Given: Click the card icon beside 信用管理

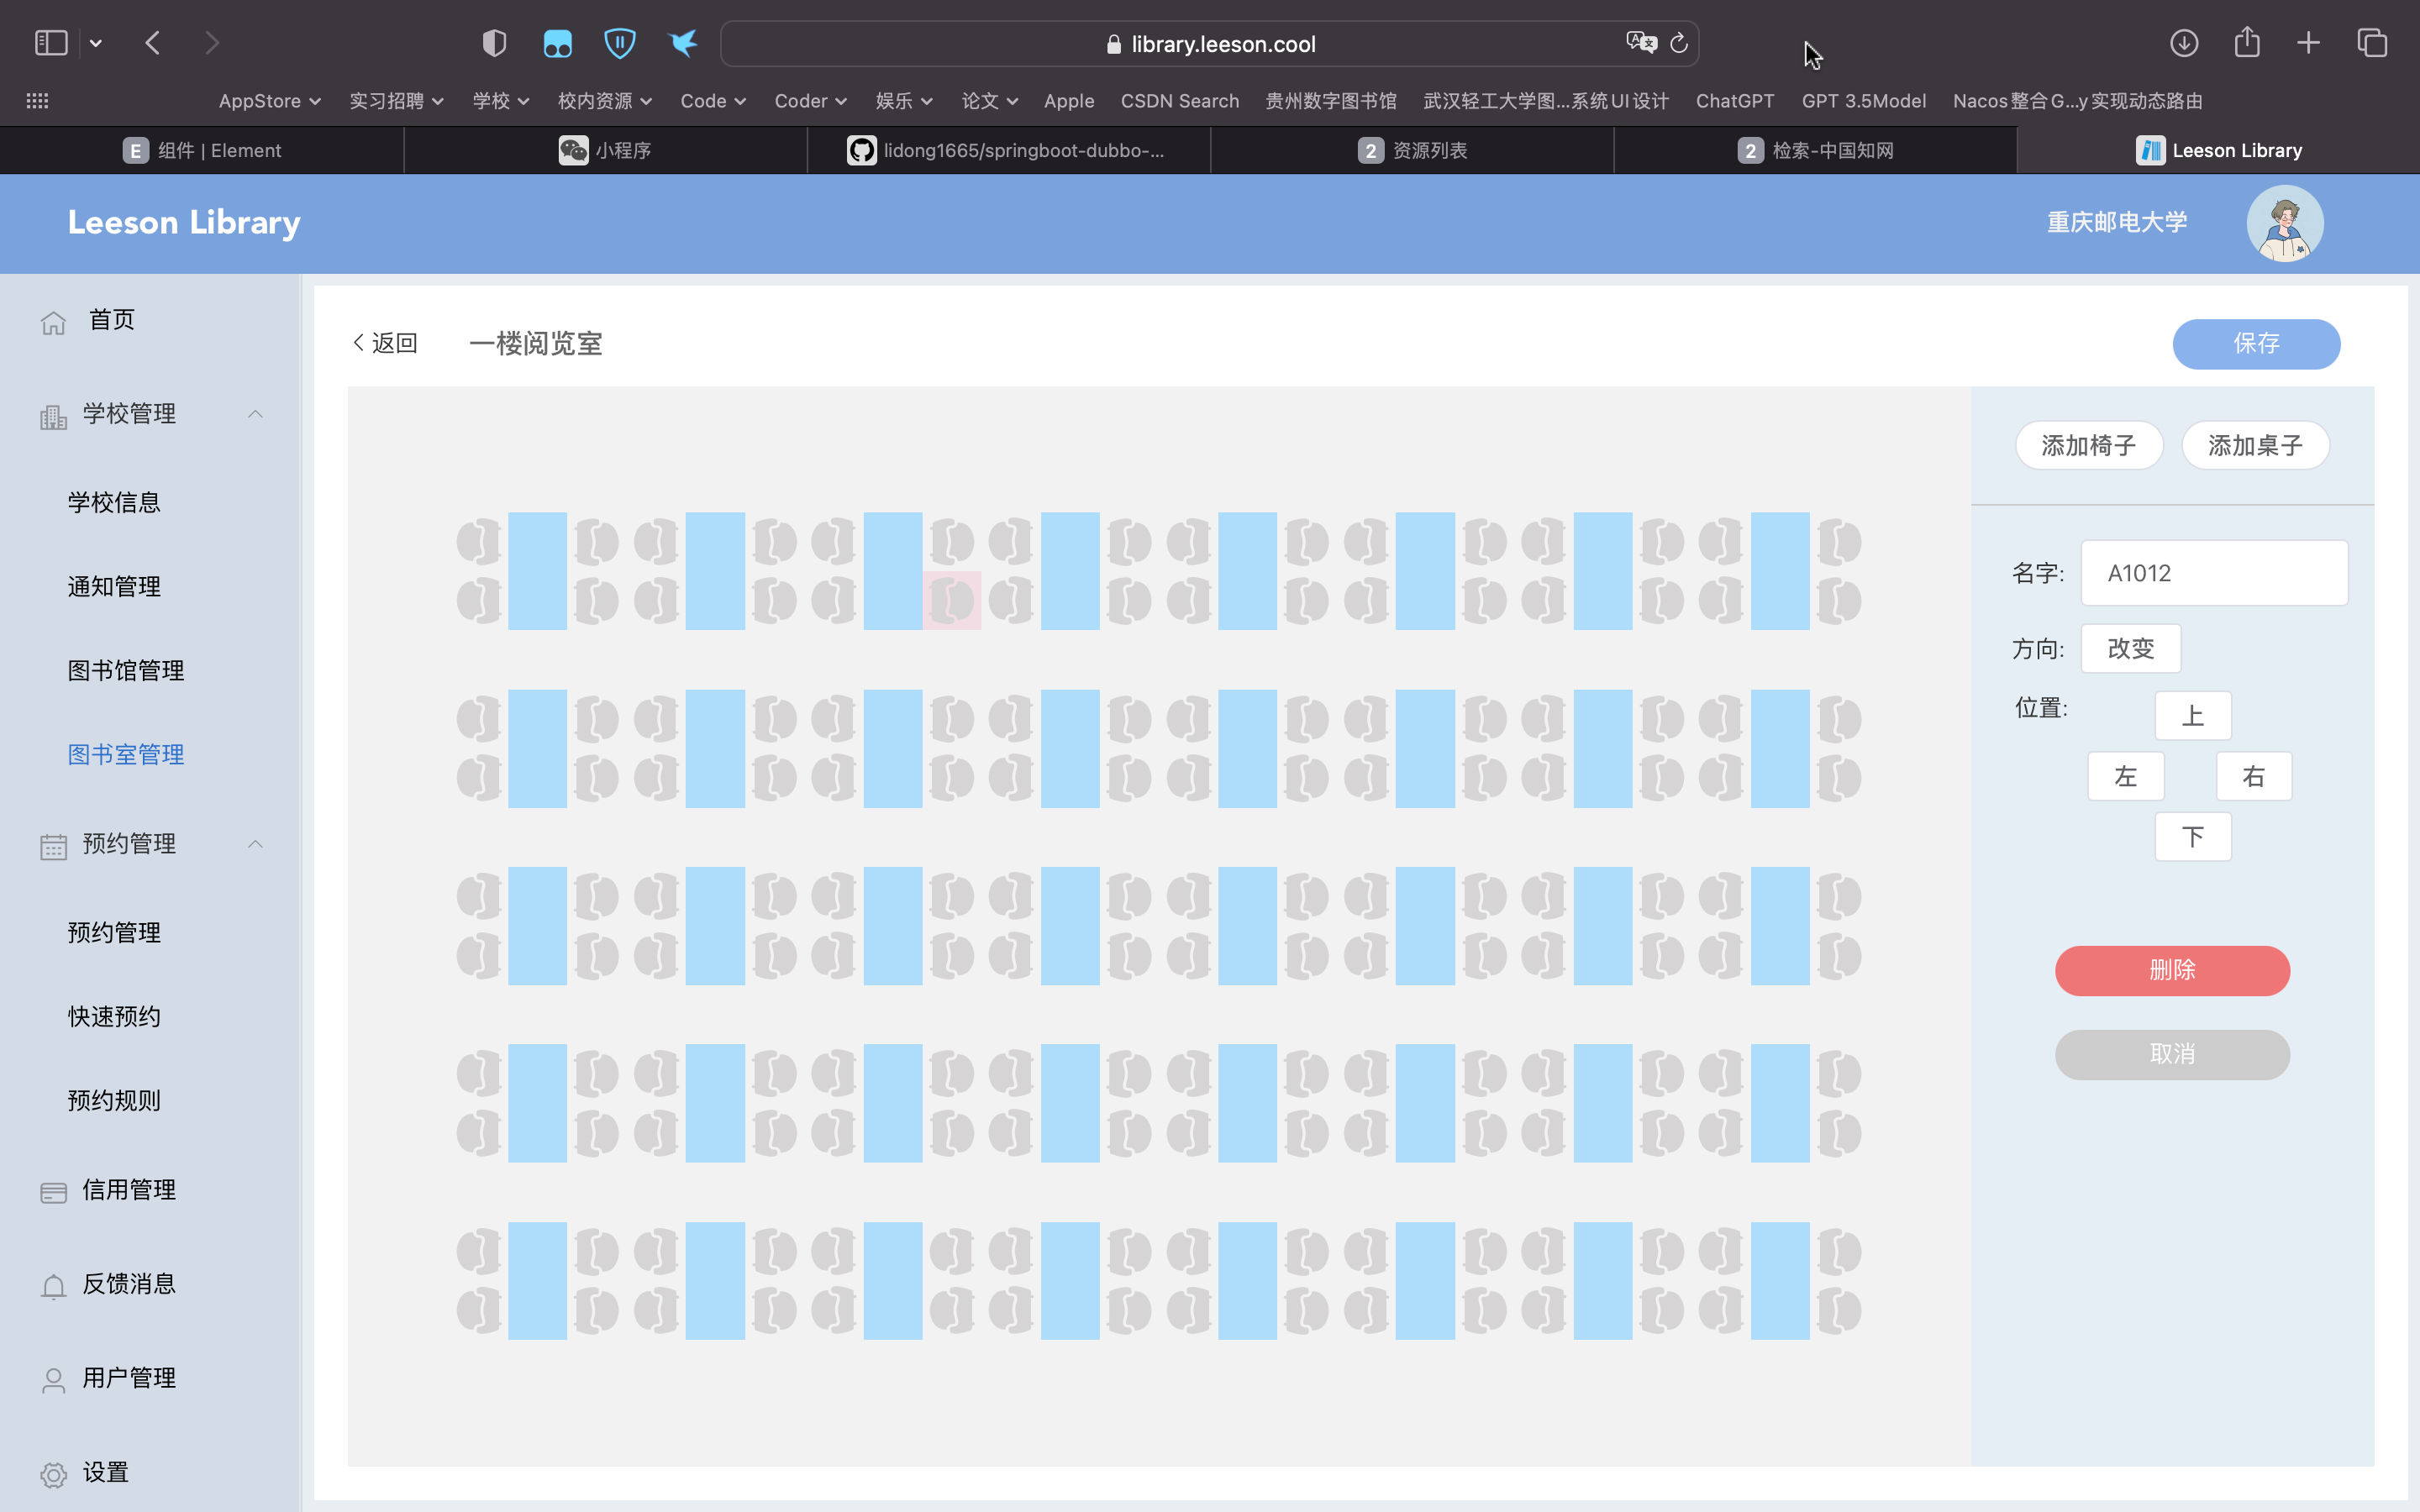Looking at the screenshot, I should pyautogui.click(x=53, y=1192).
